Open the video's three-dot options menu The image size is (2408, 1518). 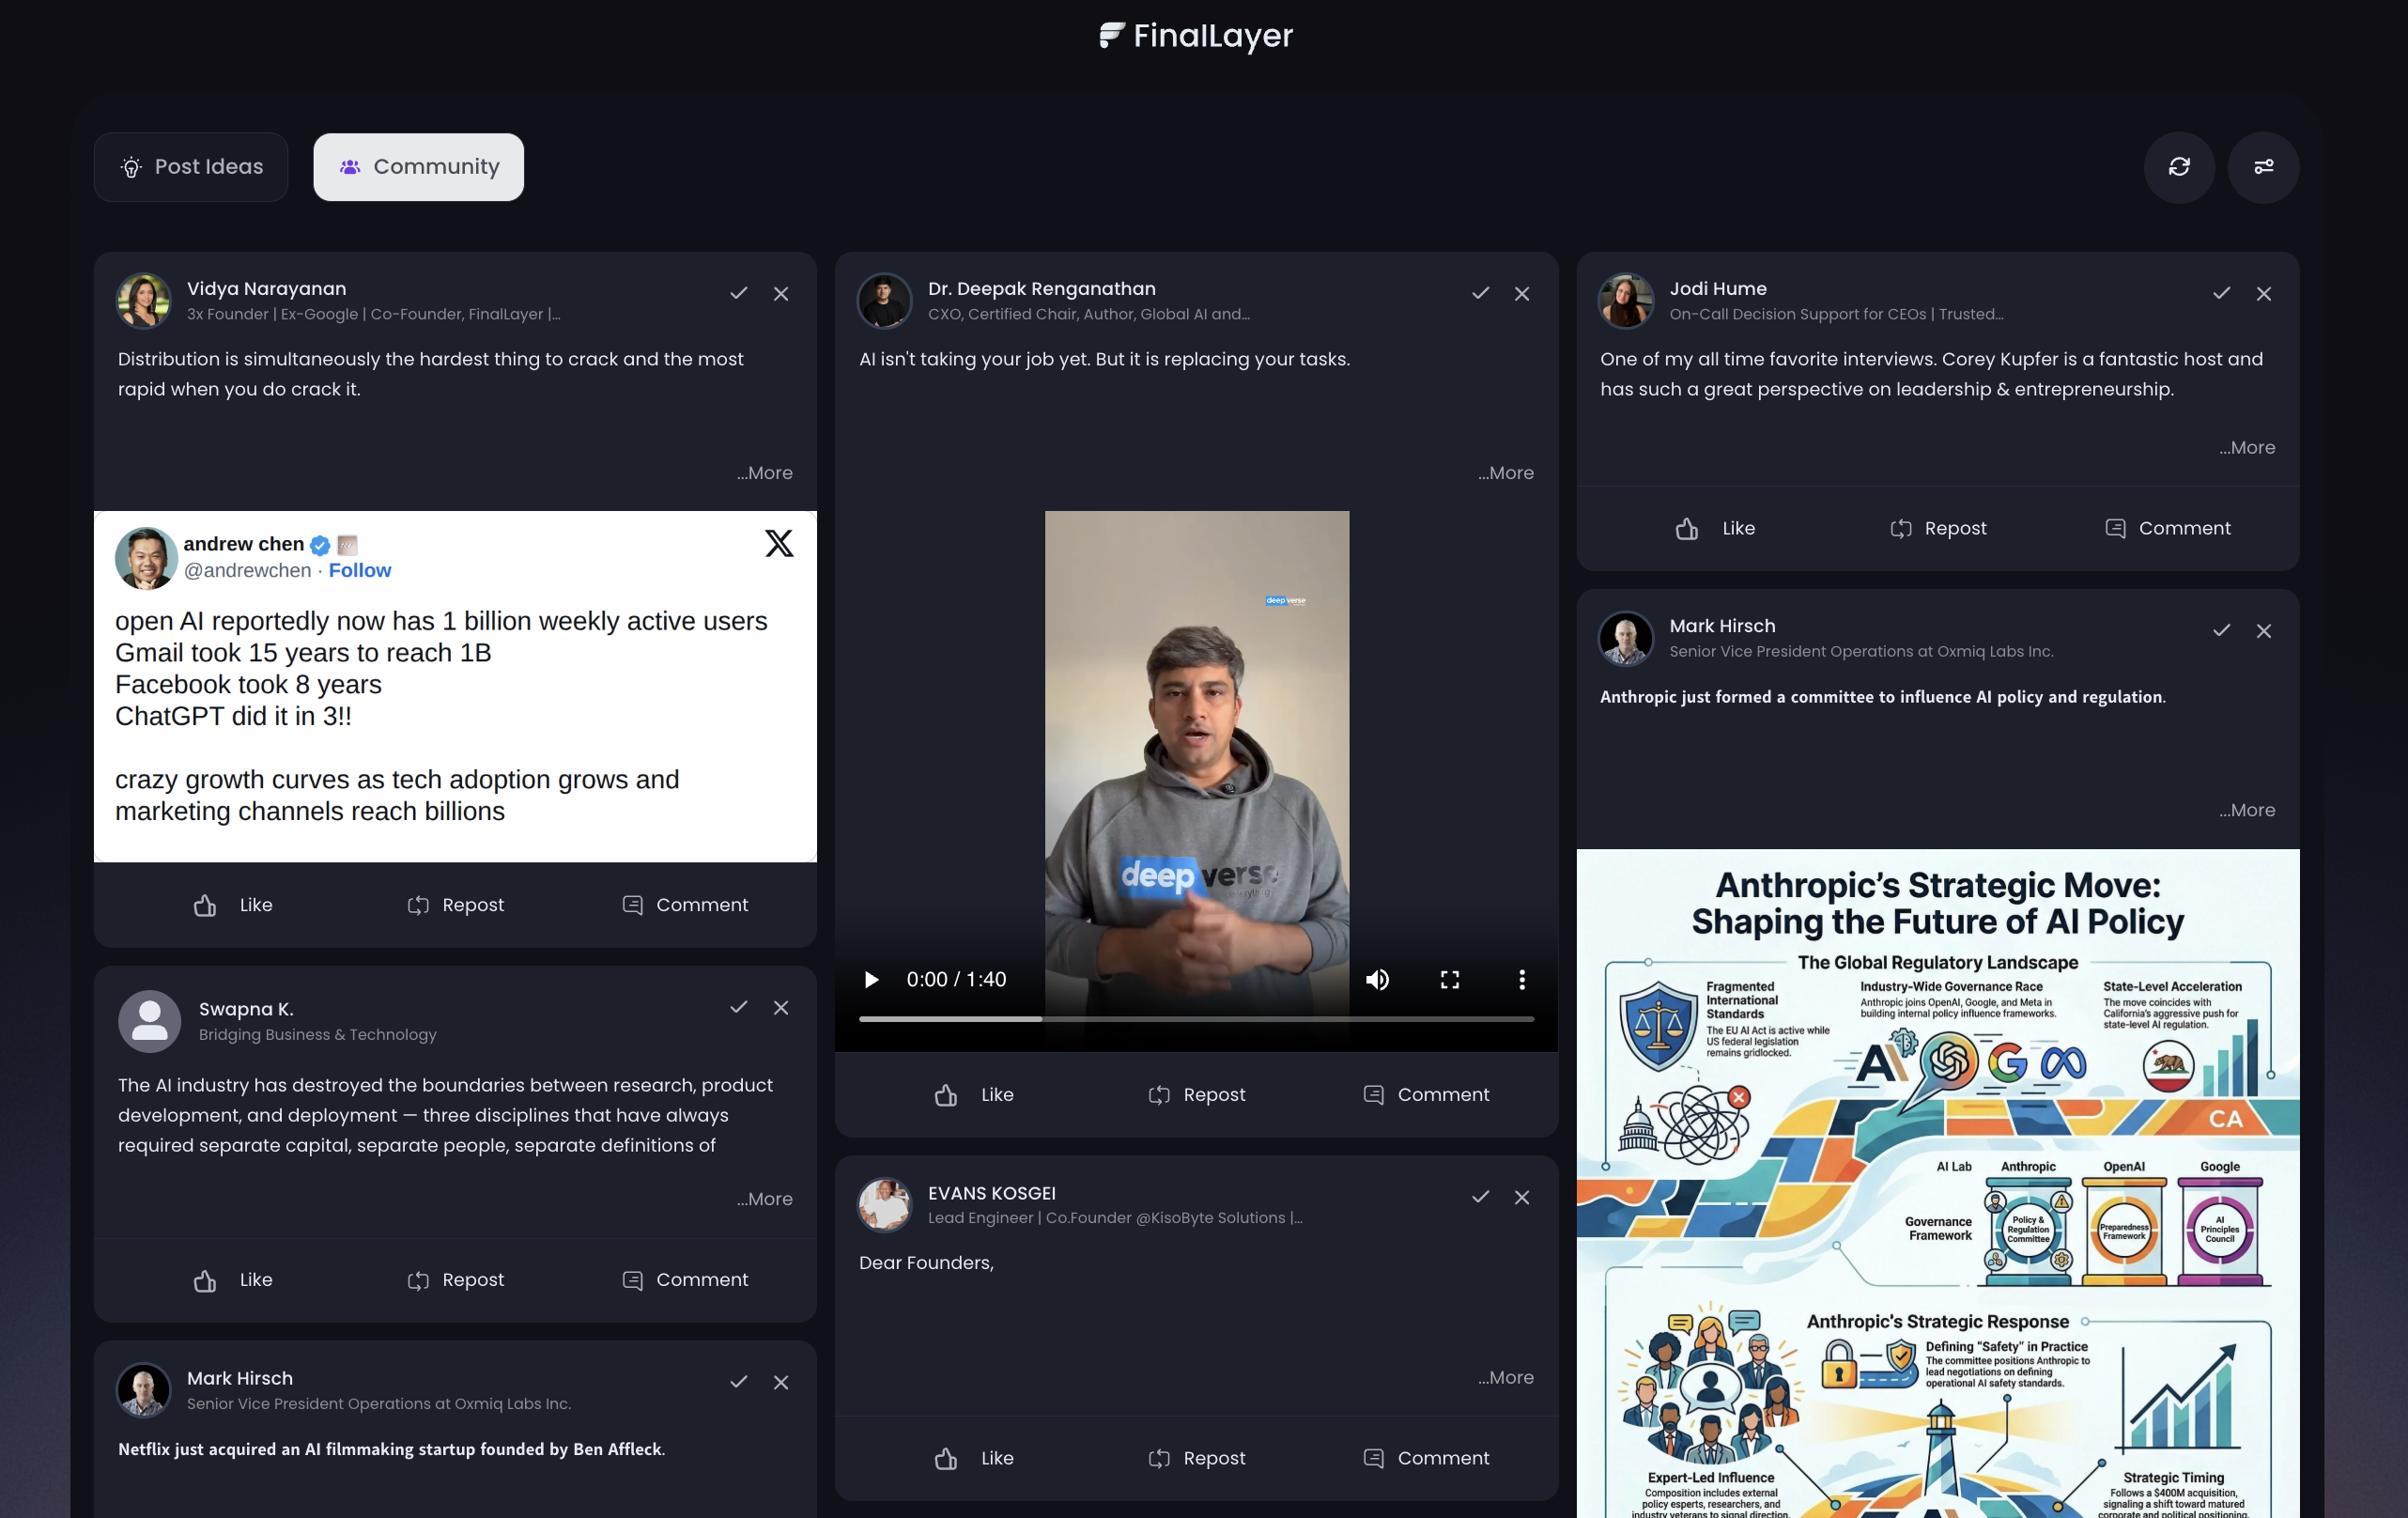coord(1521,979)
